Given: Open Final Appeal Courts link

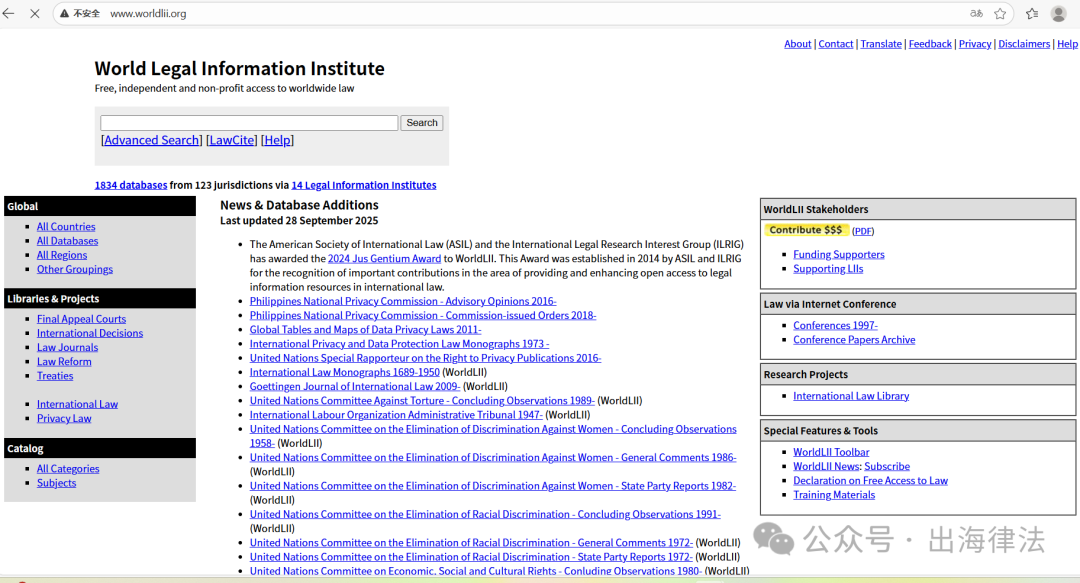Looking at the screenshot, I should (x=81, y=319).
